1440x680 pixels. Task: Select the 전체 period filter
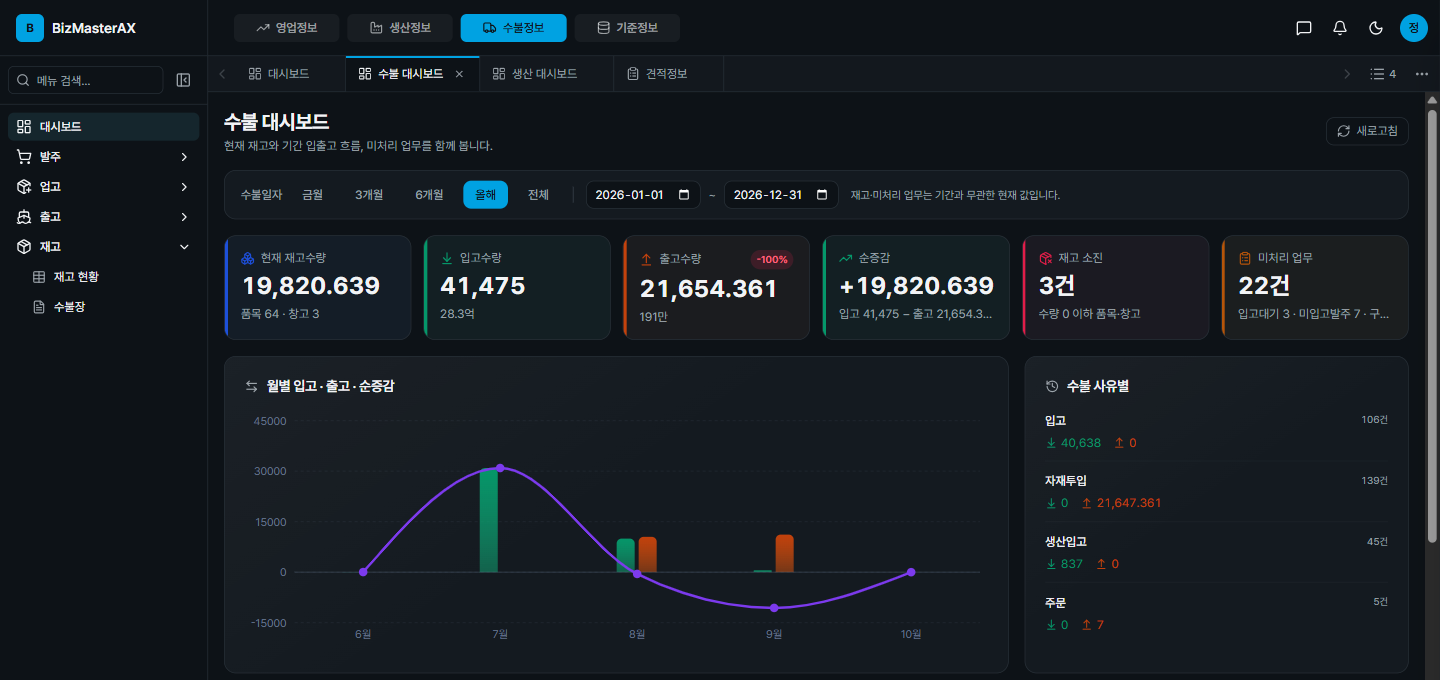(538, 195)
